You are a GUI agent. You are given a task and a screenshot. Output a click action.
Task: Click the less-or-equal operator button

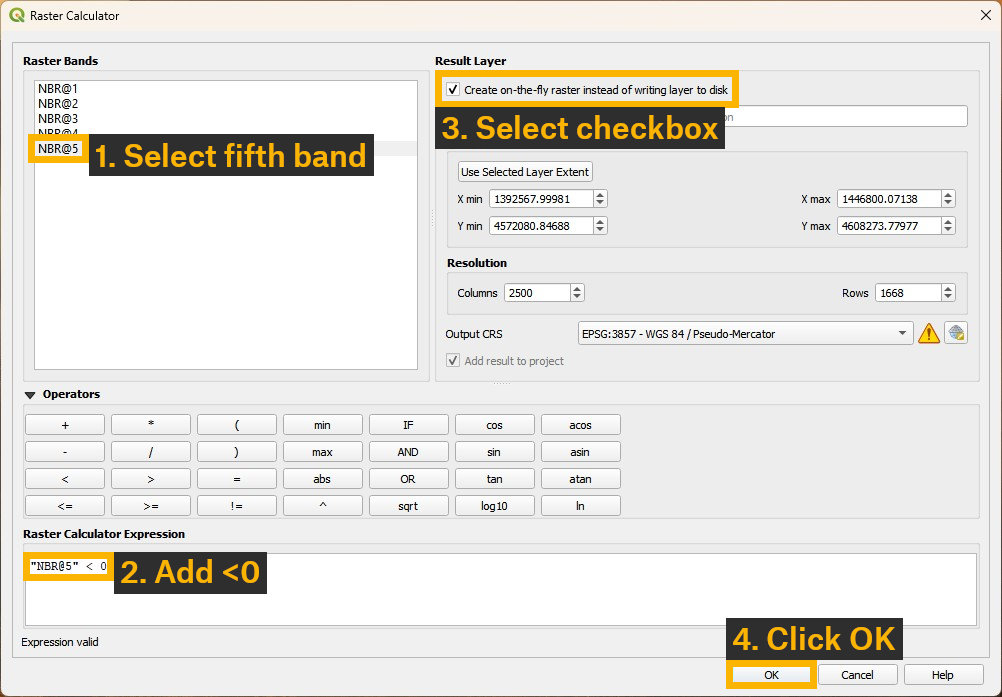click(x=65, y=505)
